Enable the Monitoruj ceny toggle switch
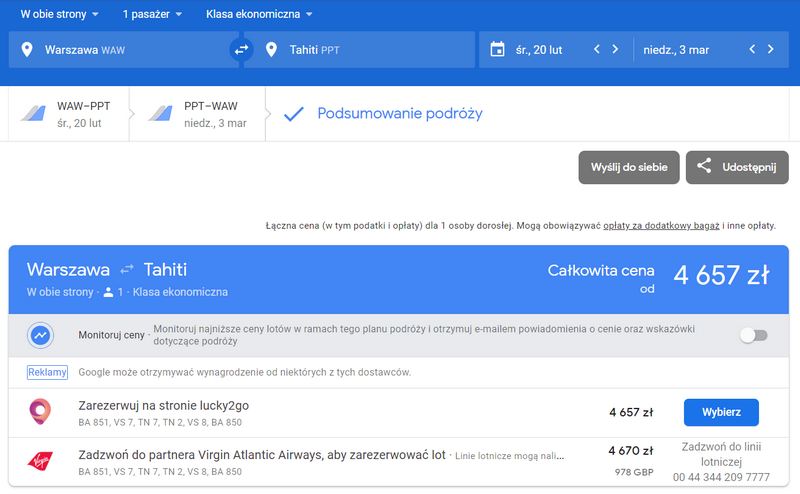The height and width of the screenshot is (494, 800). click(x=754, y=335)
